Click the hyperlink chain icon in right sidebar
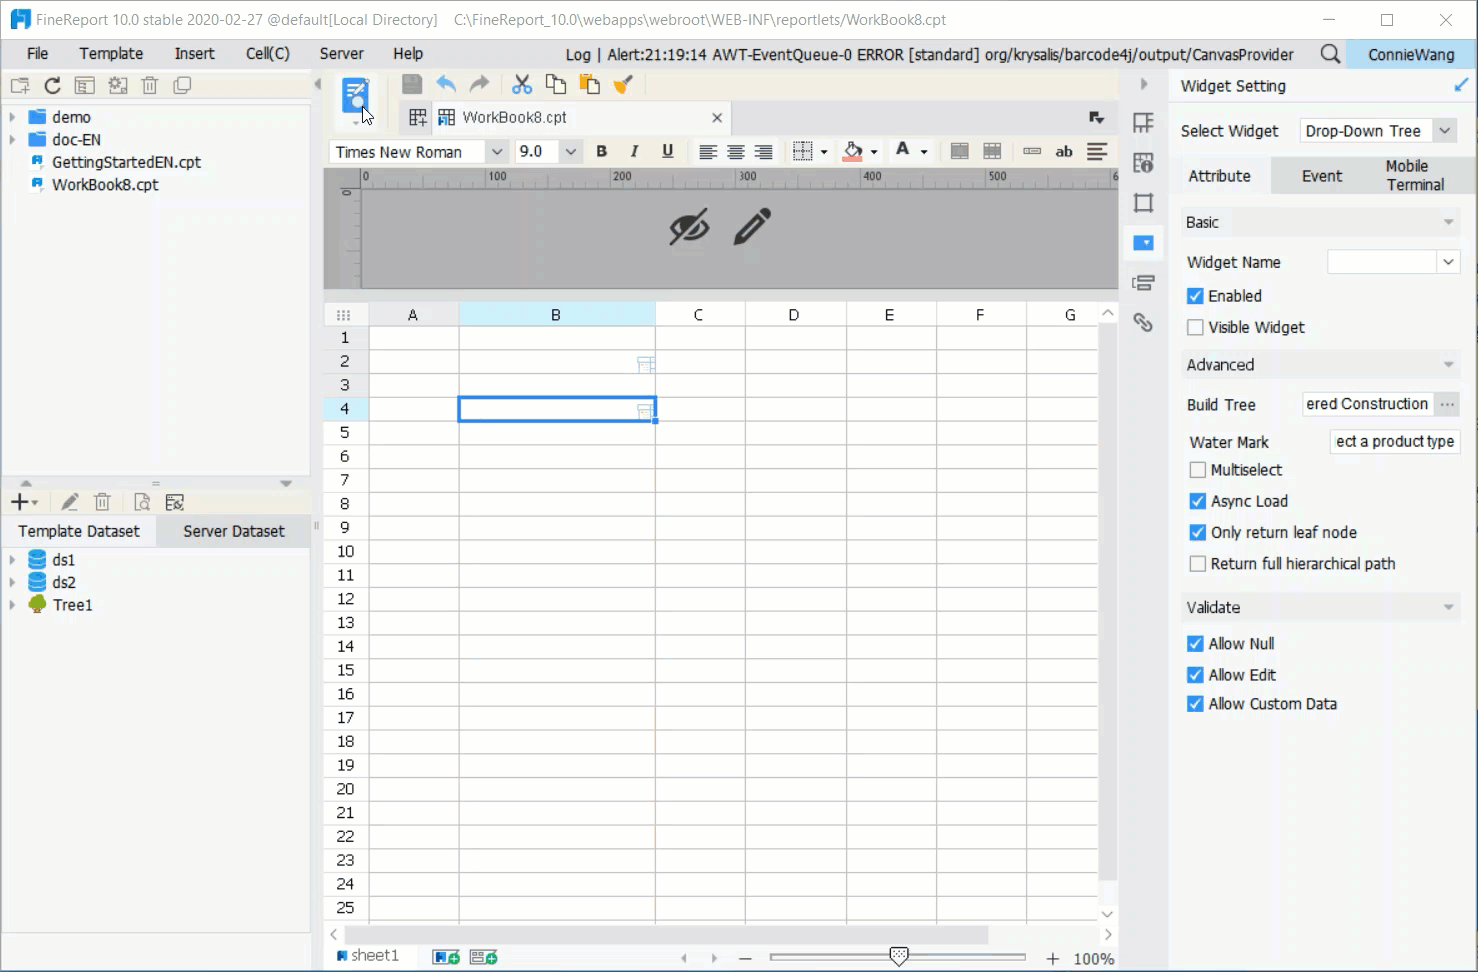The image size is (1478, 972). click(x=1143, y=323)
